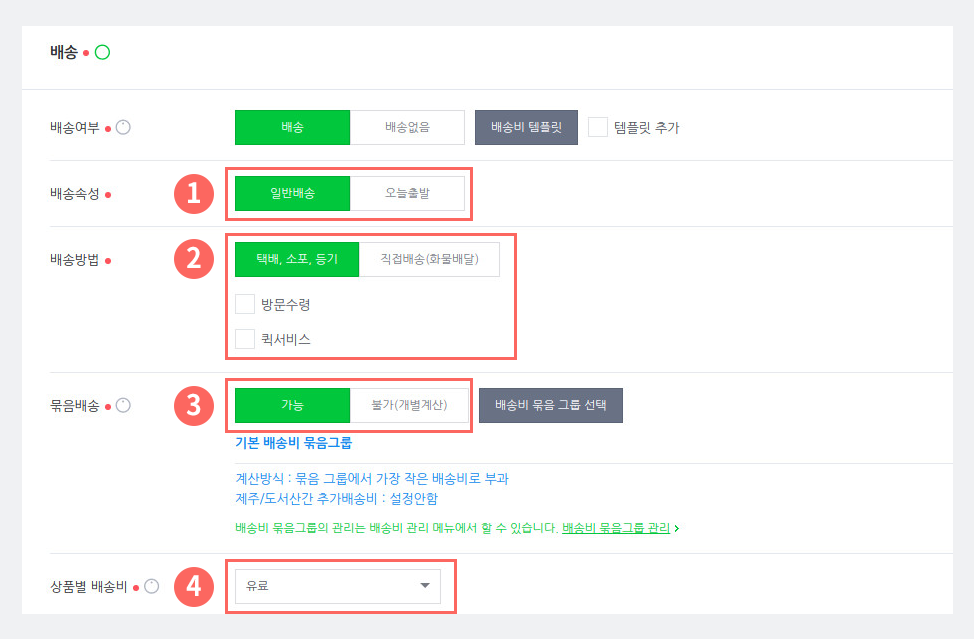Select 직접배송(화물배달) method
Image resolution: width=974 pixels, height=639 pixels.
click(x=429, y=259)
